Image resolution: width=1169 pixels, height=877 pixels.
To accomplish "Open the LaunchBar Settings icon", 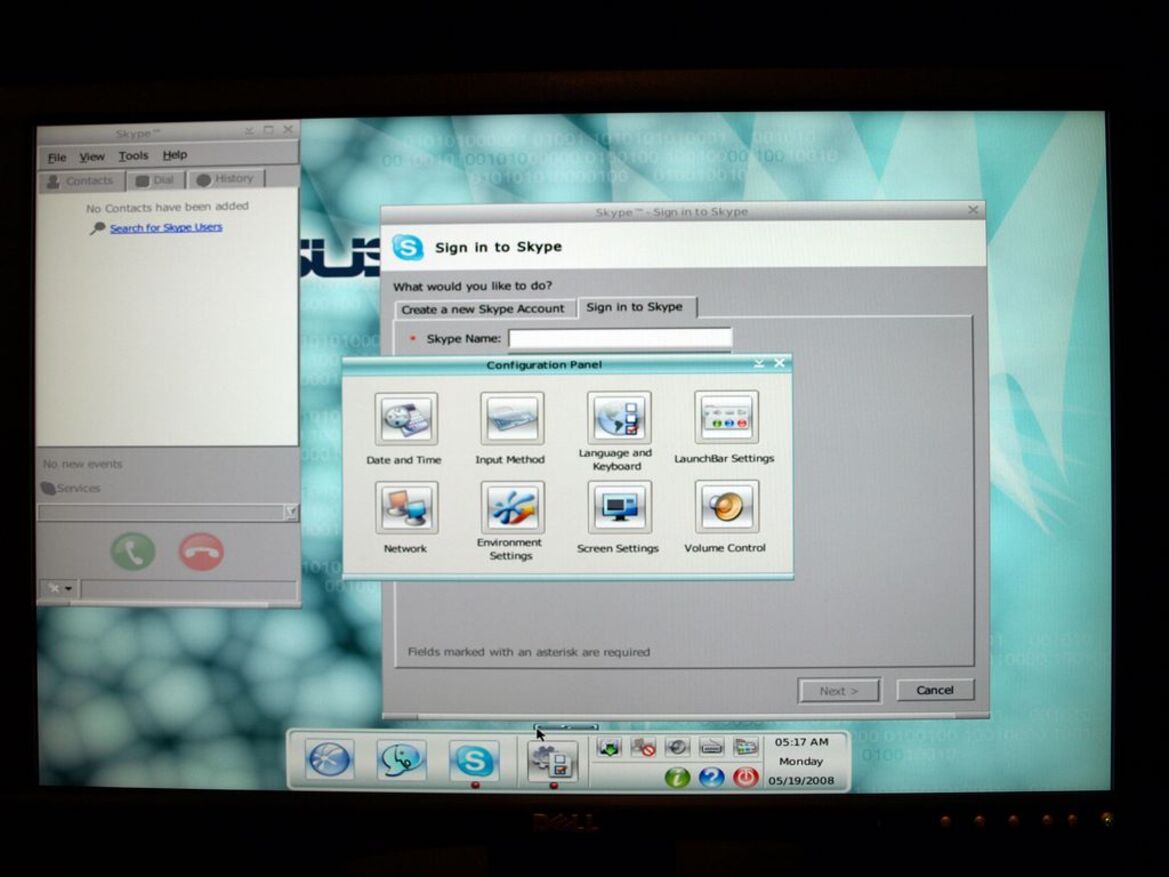I will point(726,416).
